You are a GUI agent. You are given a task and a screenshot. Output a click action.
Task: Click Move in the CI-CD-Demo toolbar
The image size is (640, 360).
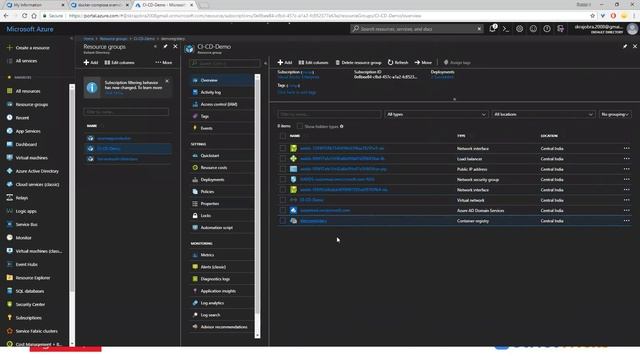click(x=423, y=62)
